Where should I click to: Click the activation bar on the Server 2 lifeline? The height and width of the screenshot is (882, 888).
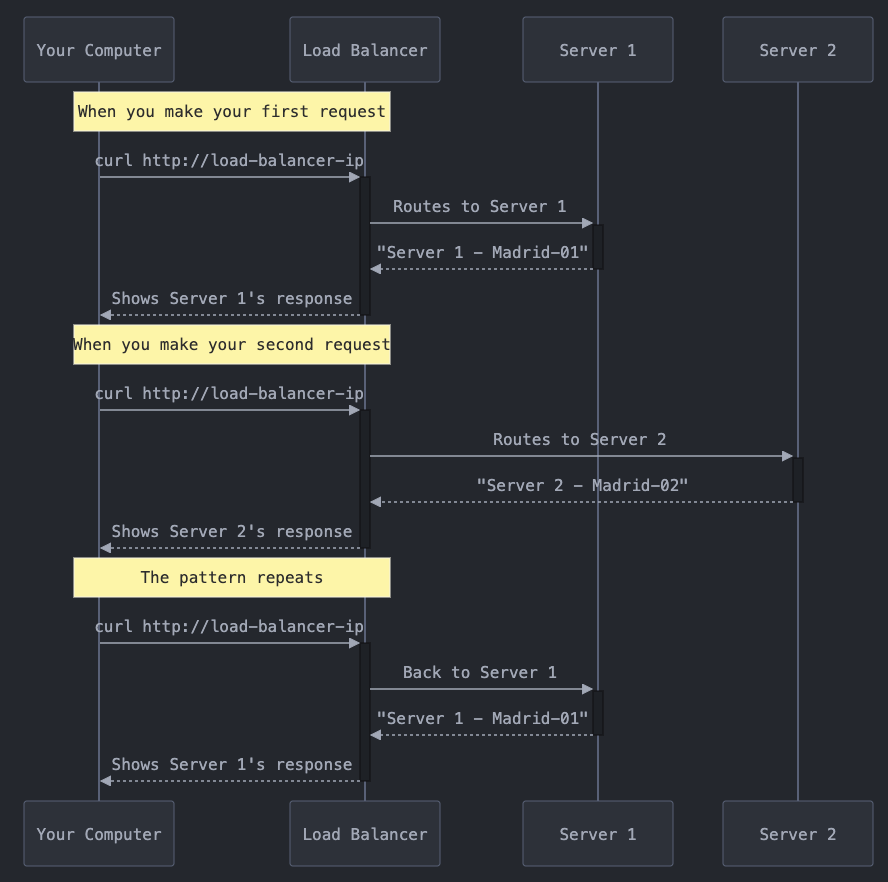[797, 480]
